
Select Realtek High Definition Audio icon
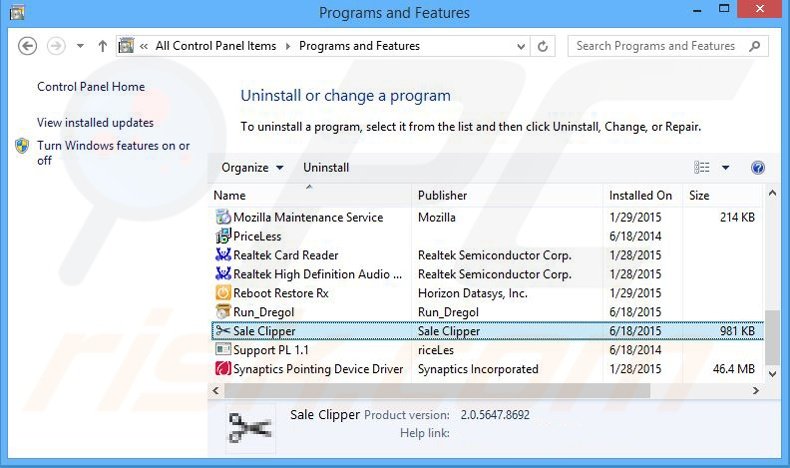[x=223, y=274]
